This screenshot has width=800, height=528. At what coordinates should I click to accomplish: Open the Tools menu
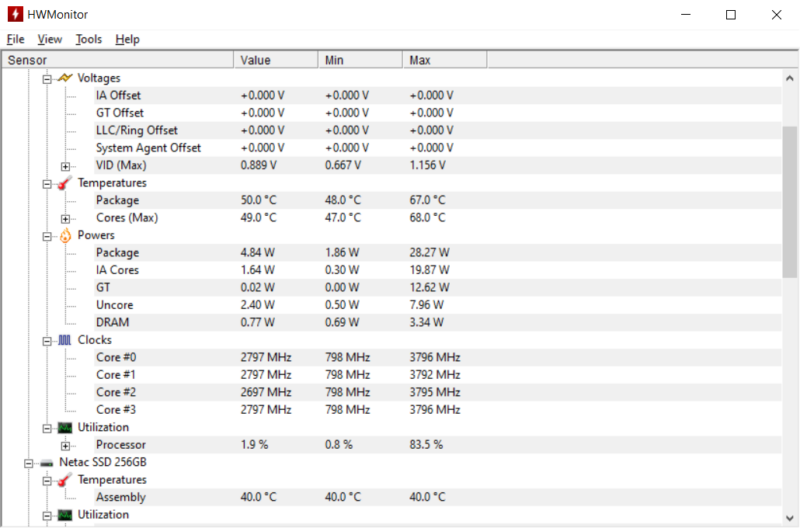[x=88, y=39]
